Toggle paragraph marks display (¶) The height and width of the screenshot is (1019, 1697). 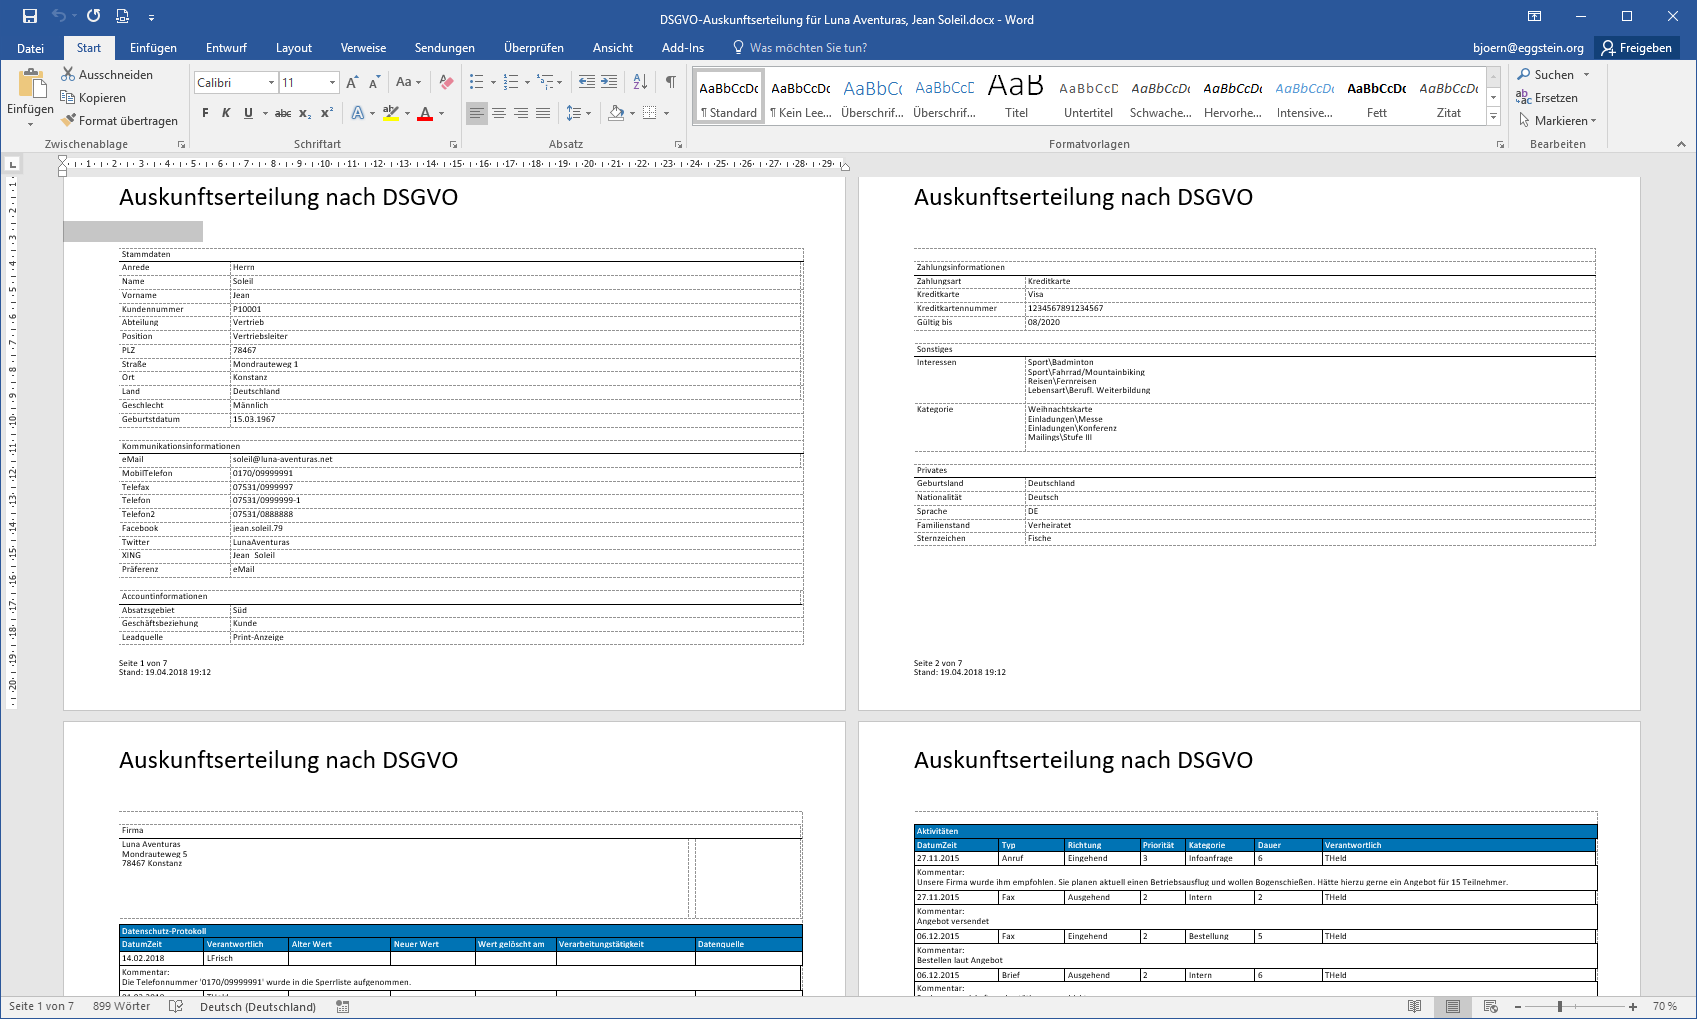[670, 82]
